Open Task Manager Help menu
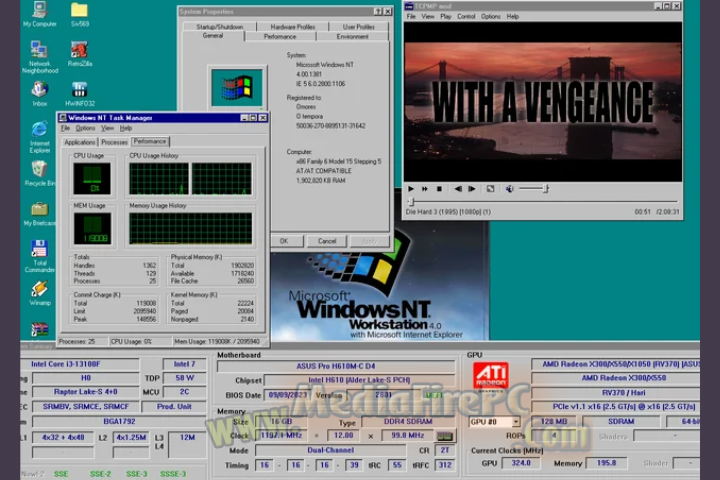The width and height of the screenshot is (720, 480). click(126, 128)
